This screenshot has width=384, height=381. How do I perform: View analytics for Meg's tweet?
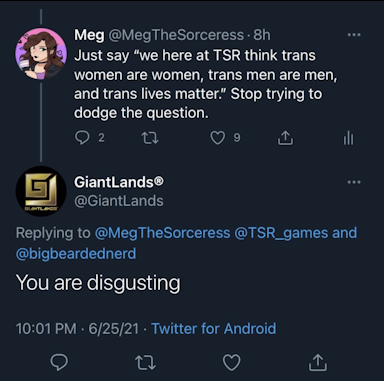tap(349, 138)
